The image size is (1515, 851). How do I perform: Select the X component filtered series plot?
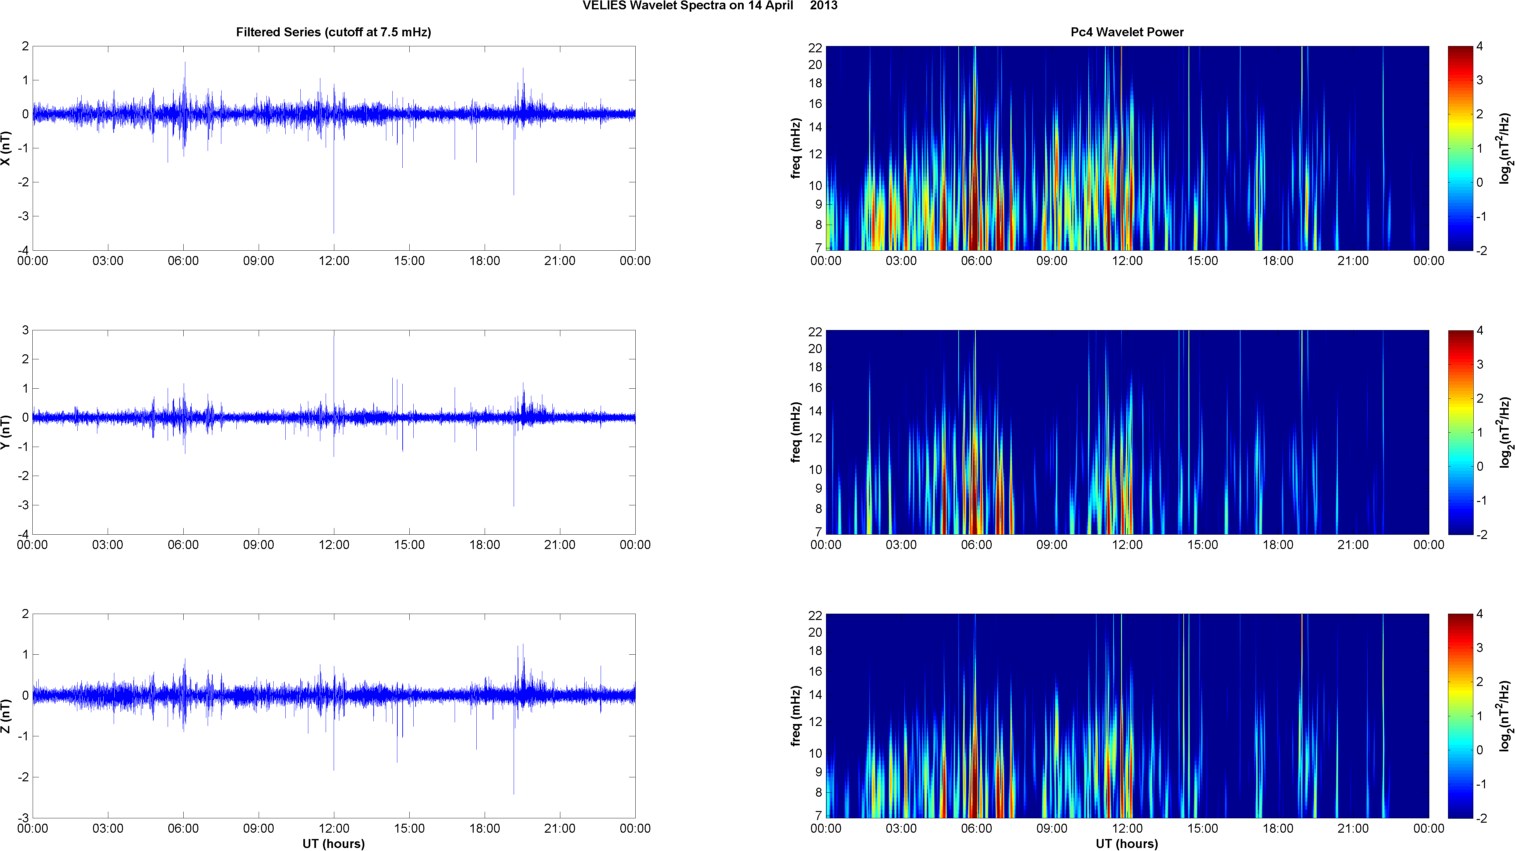[x=333, y=148]
